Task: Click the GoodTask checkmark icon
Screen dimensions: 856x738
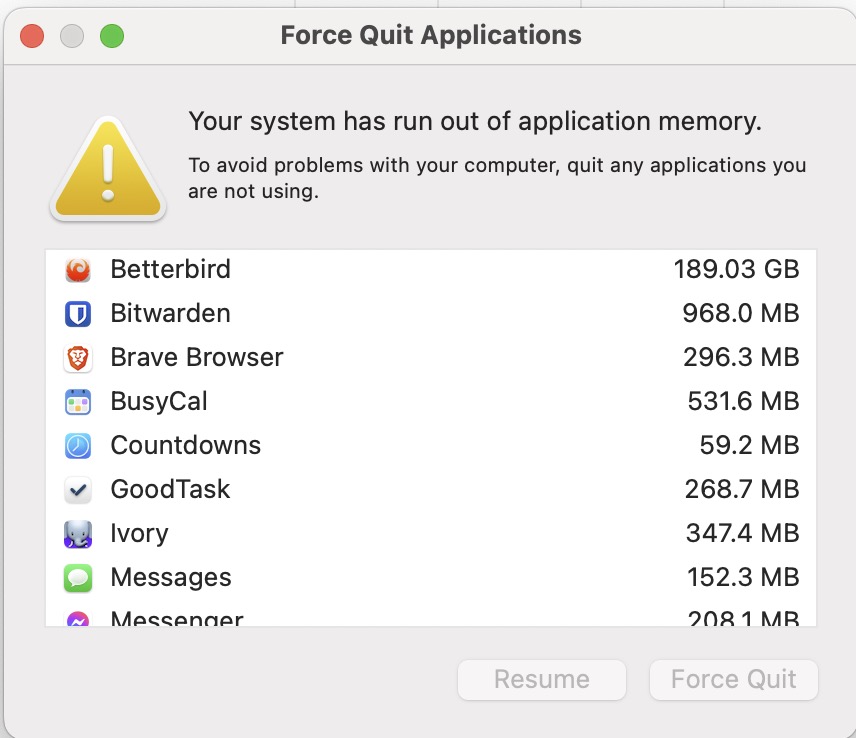Action: click(78, 490)
